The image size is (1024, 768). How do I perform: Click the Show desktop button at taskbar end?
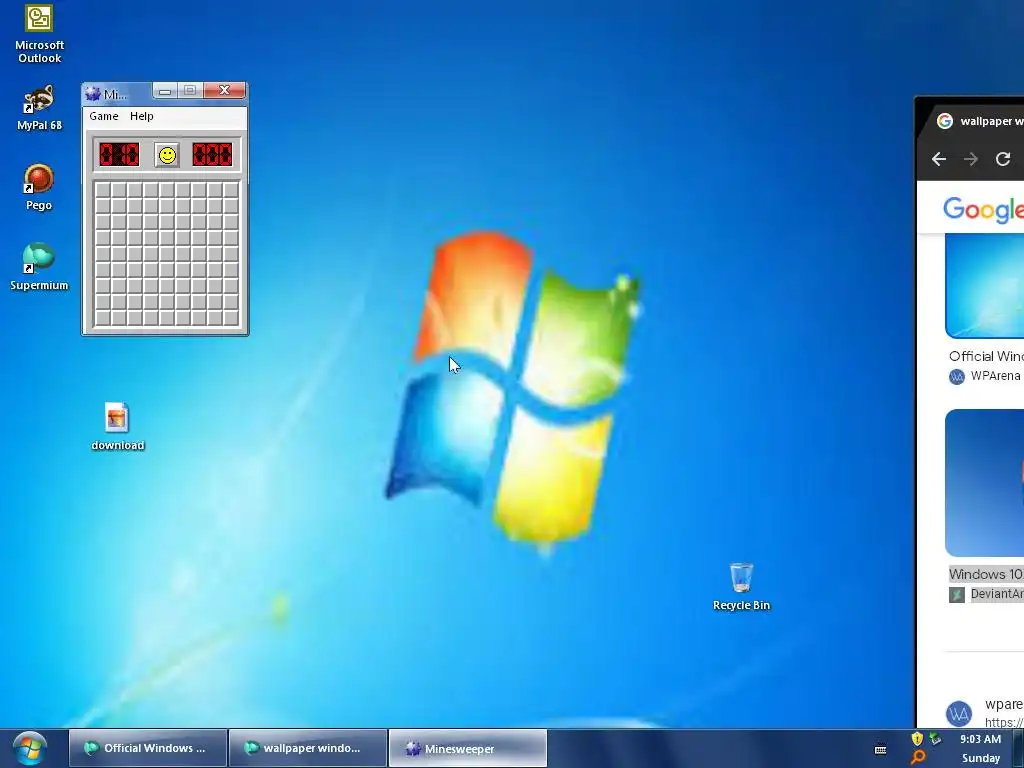[1020, 748]
